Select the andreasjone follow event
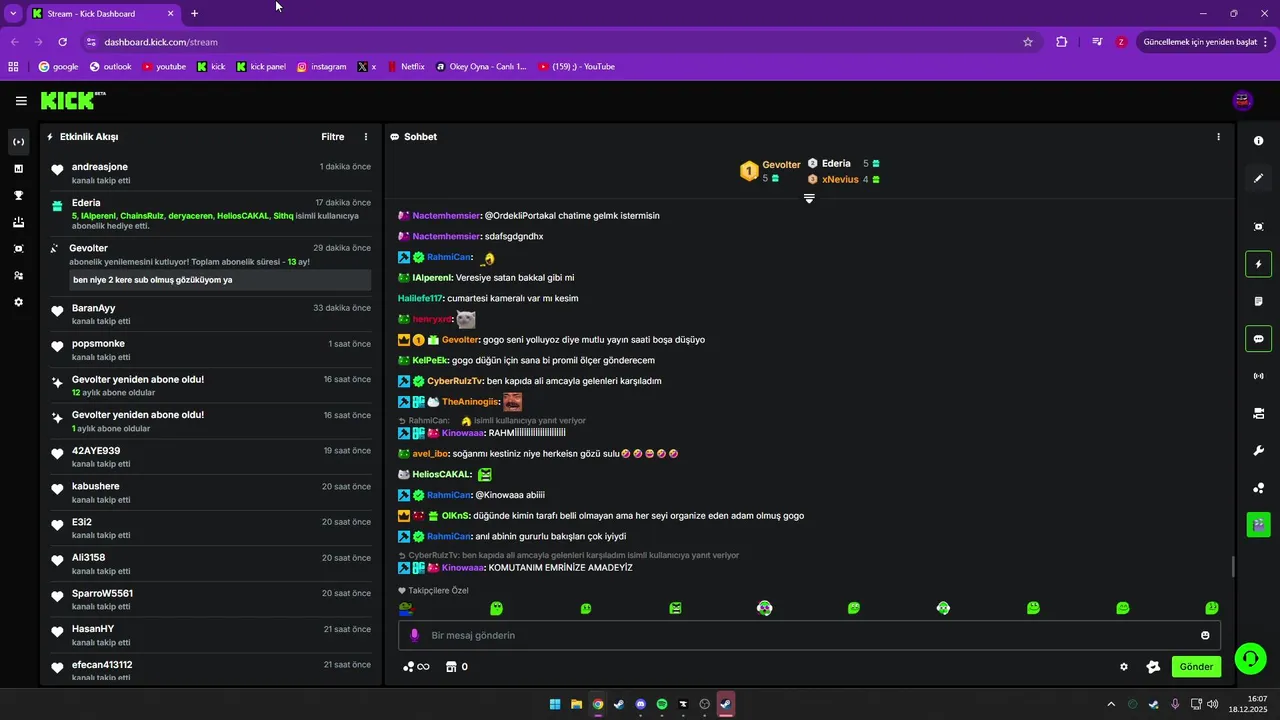The image size is (1280, 720). pos(211,173)
